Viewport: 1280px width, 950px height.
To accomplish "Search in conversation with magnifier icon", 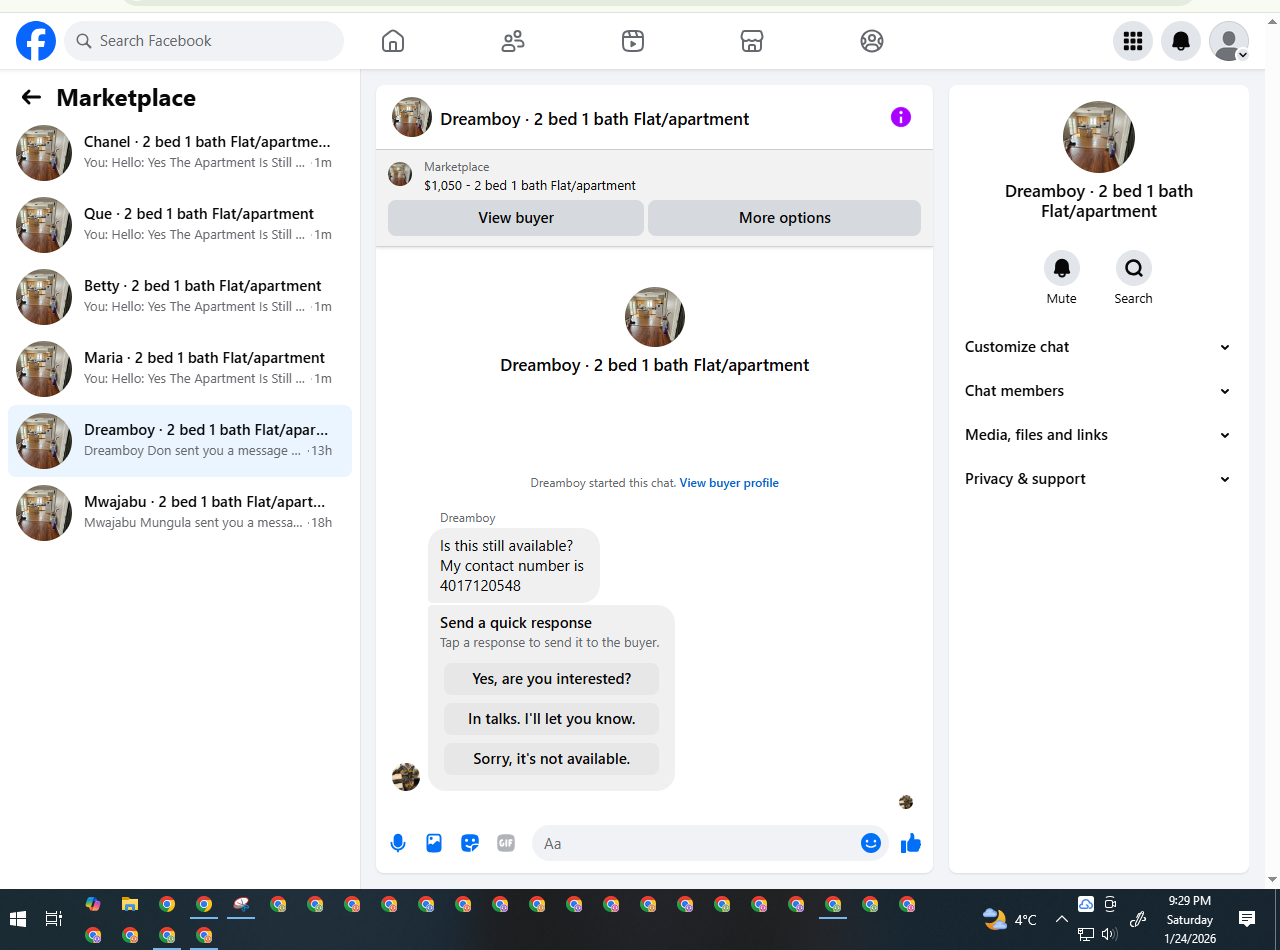I will (x=1134, y=268).
